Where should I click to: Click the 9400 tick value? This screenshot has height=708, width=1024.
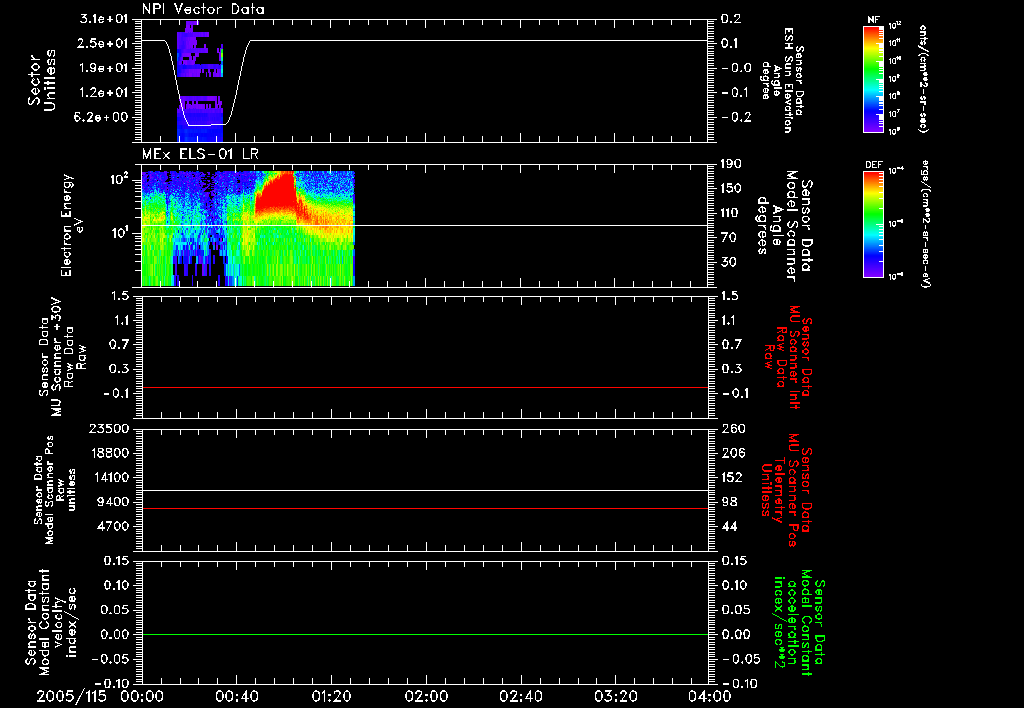114,502
